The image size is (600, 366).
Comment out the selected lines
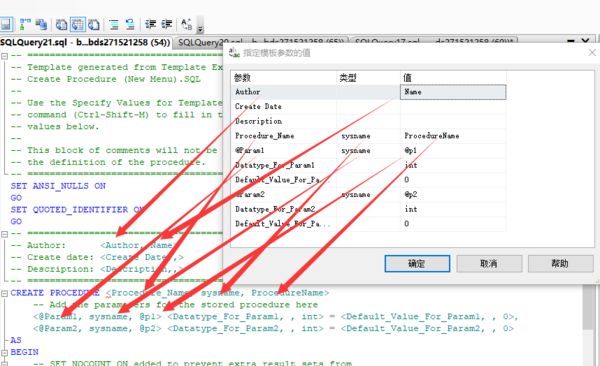(x=114, y=25)
